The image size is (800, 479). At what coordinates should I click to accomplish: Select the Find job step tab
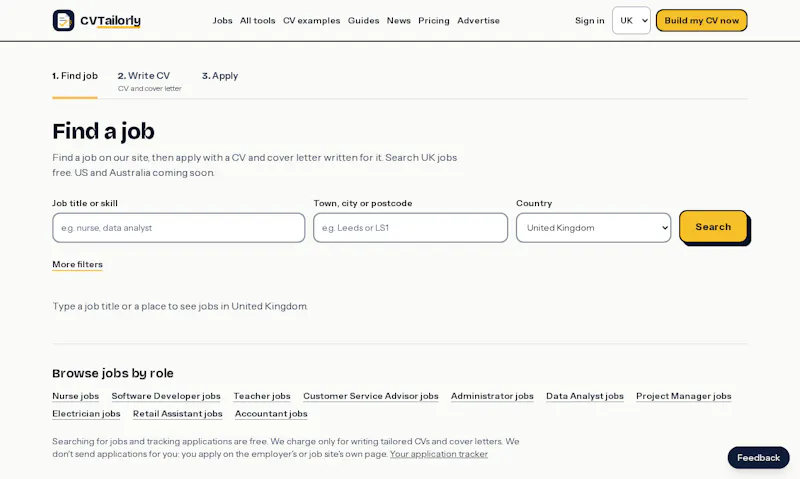point(75,76)
